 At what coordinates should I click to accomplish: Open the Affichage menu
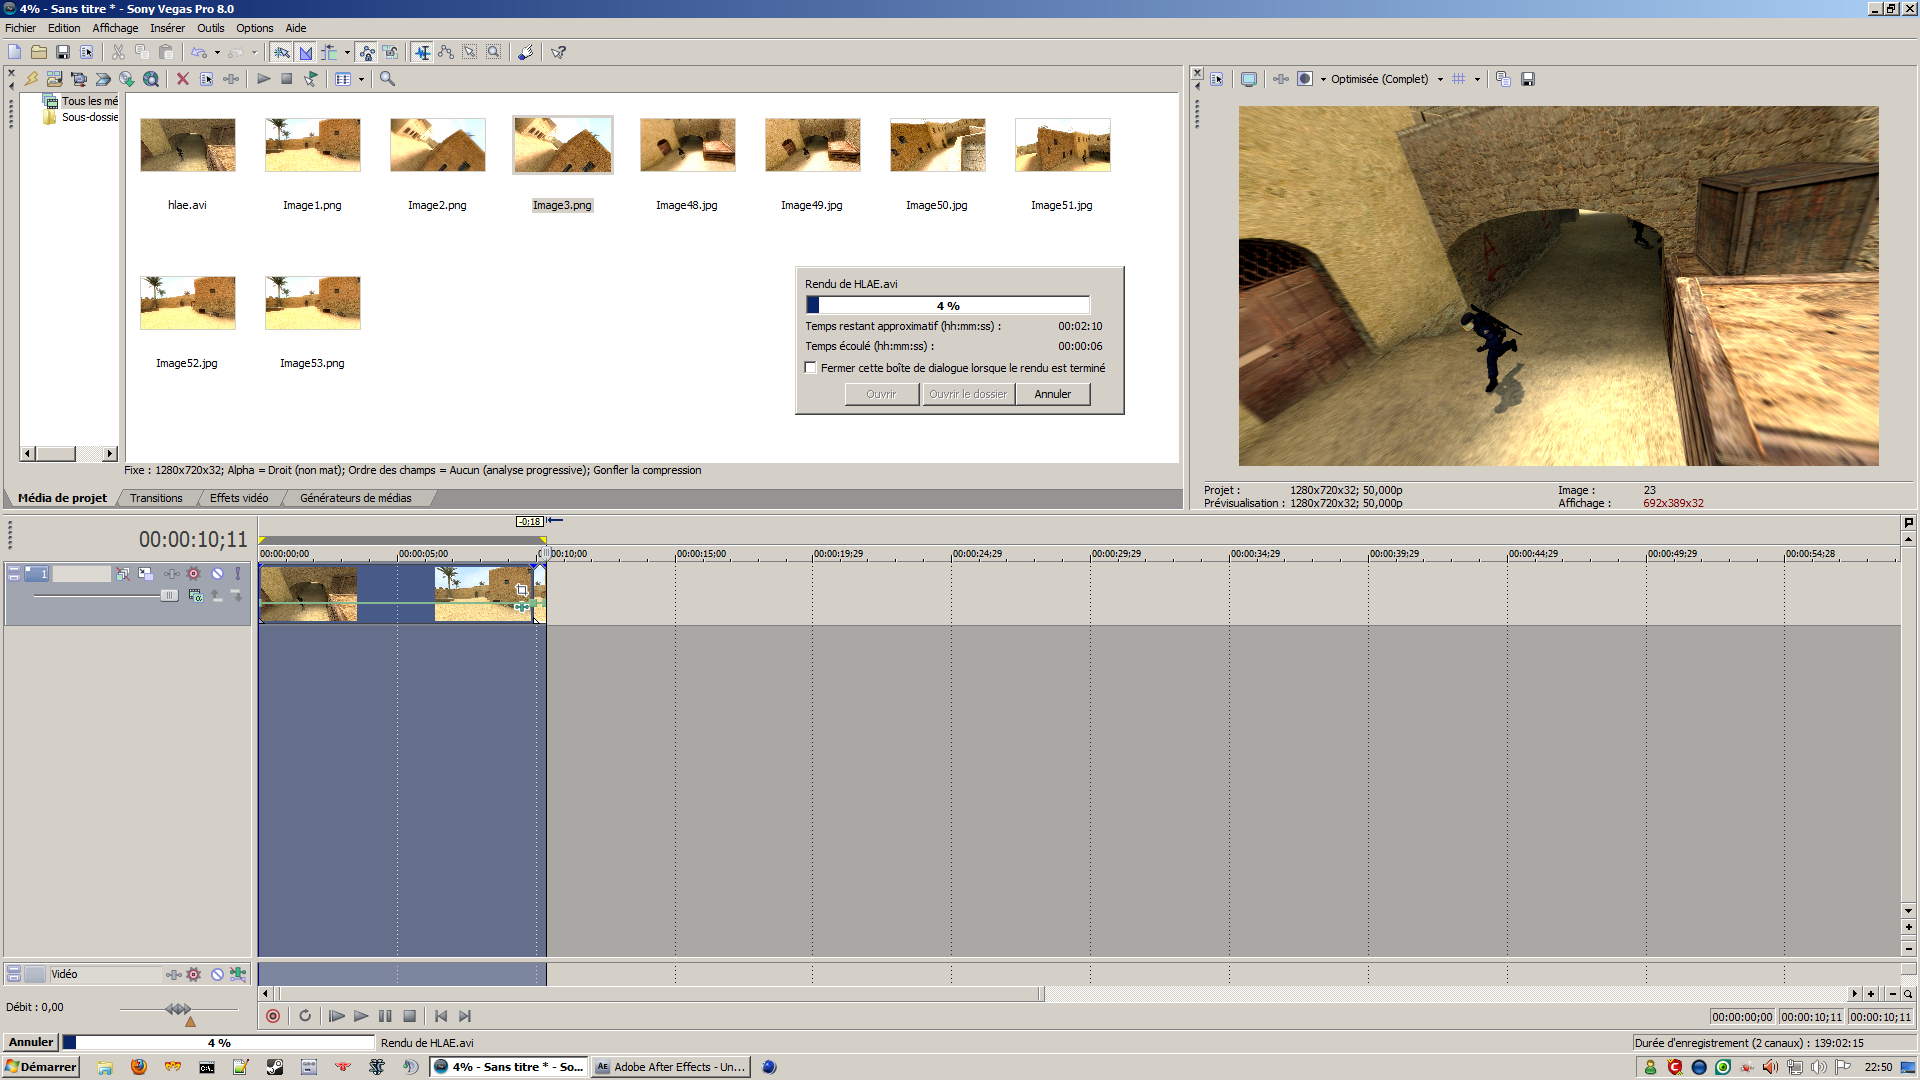tap(115, 28)
